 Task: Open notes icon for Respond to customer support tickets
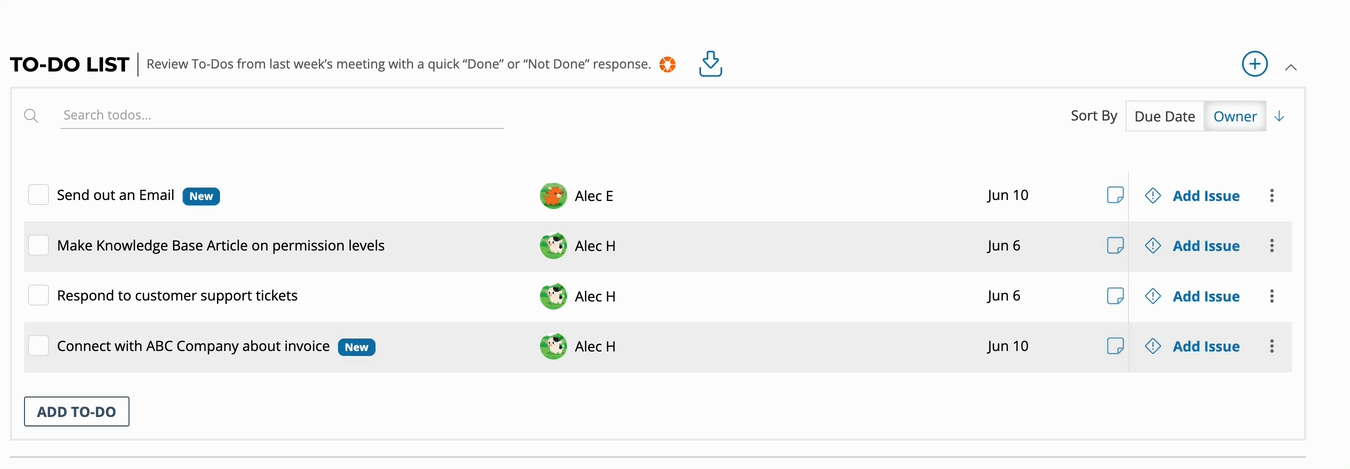1115,296
